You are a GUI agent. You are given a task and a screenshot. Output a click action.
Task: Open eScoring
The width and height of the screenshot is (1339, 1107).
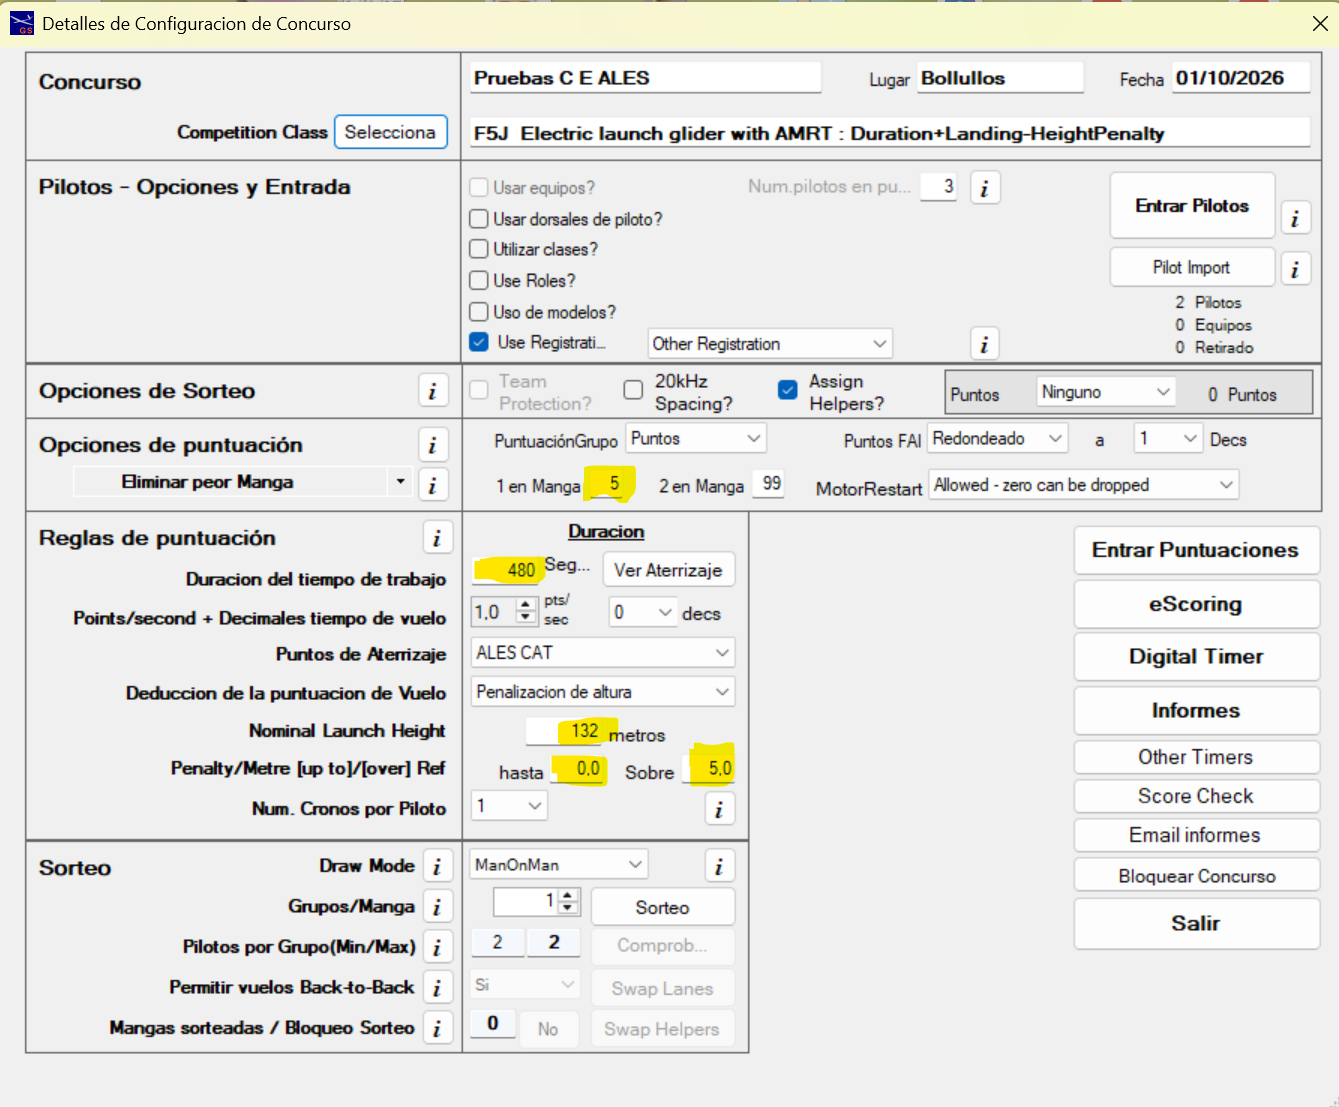[1196, 604]
